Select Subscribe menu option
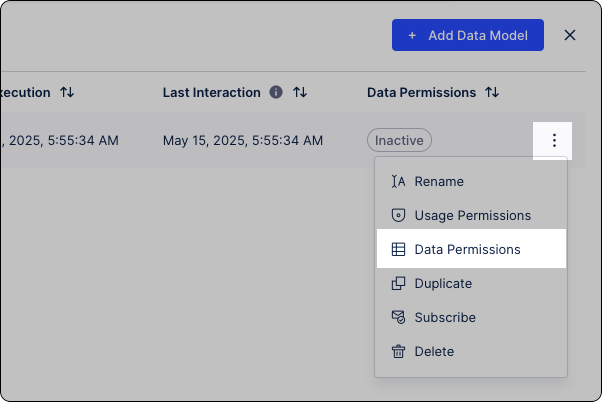This screenshot has width=602, height=402. pyautogui.click(x=471, y=318)
